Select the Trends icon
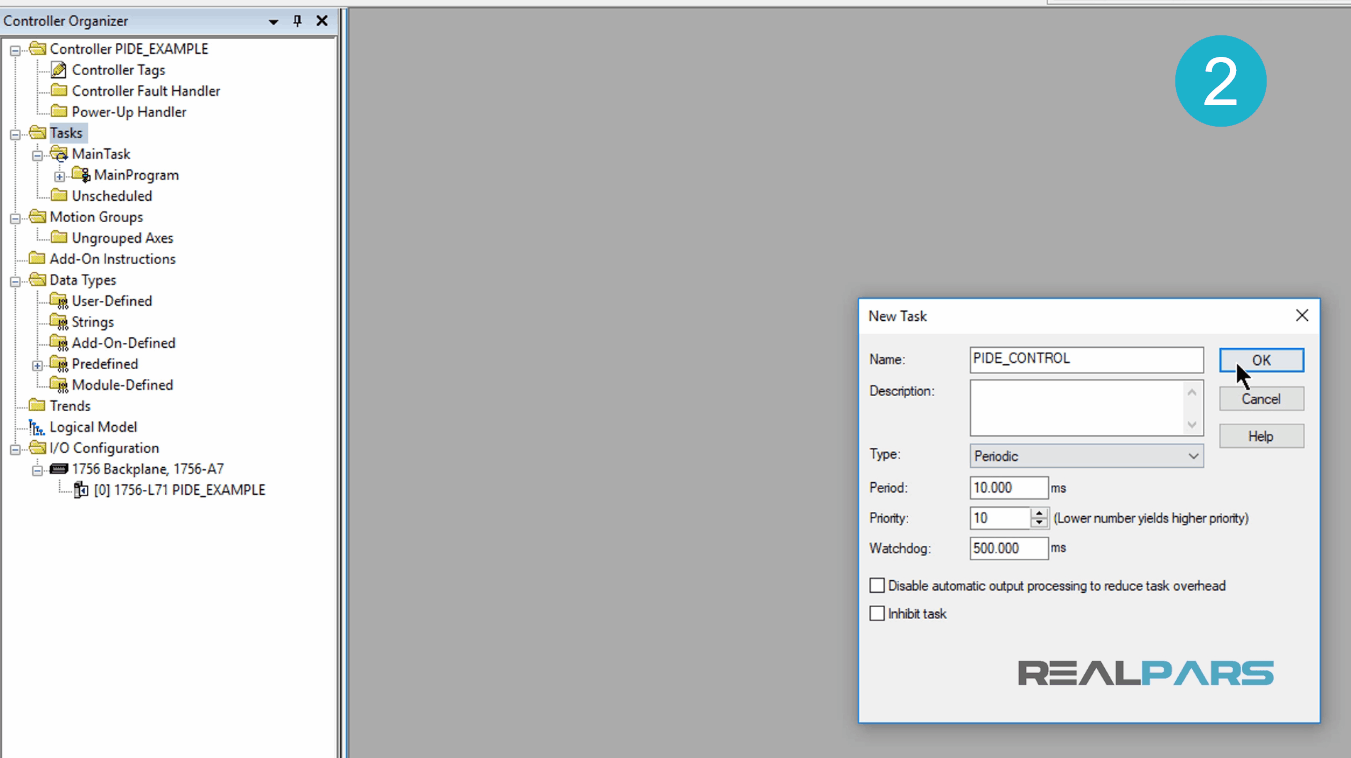Screen dimensions: 1351x758 [37, 405]
